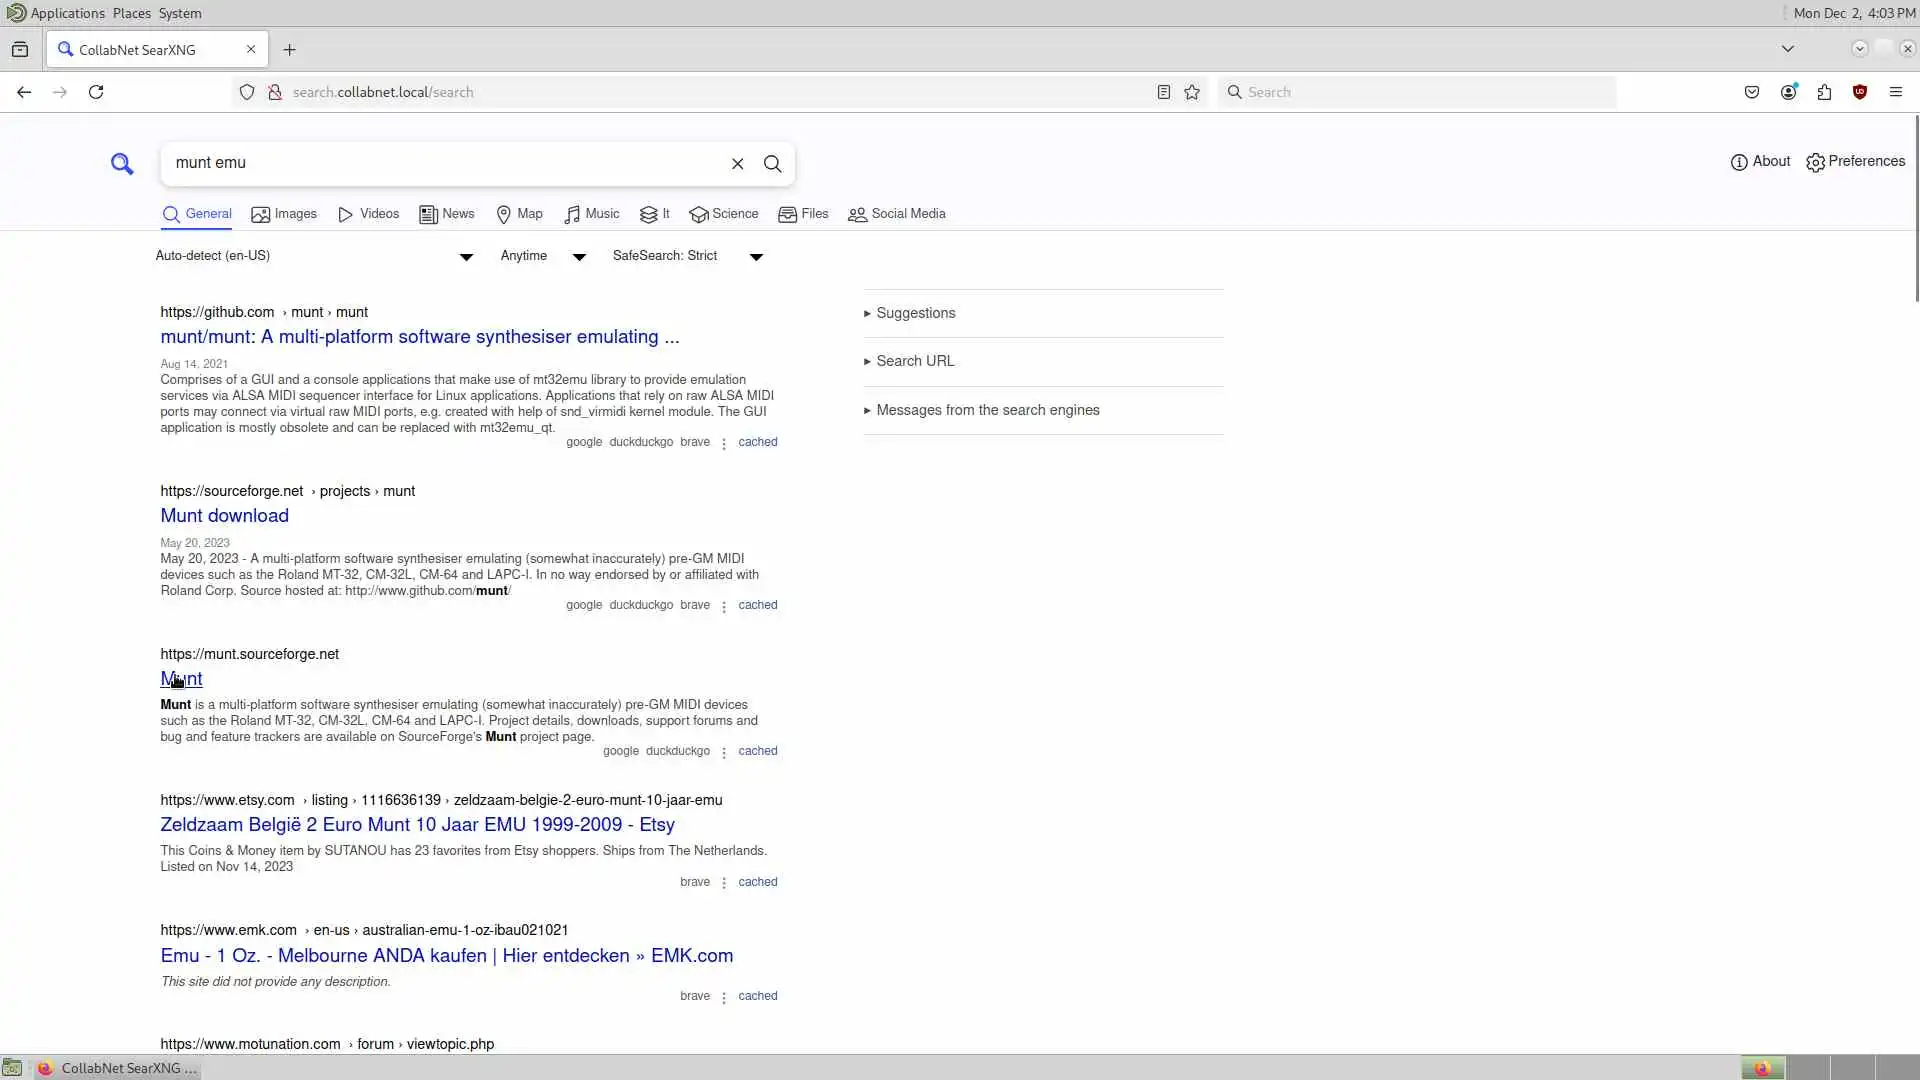Open the Munt download result link
Viewport: 1920px width, 1080px height.
pos(224,516)
